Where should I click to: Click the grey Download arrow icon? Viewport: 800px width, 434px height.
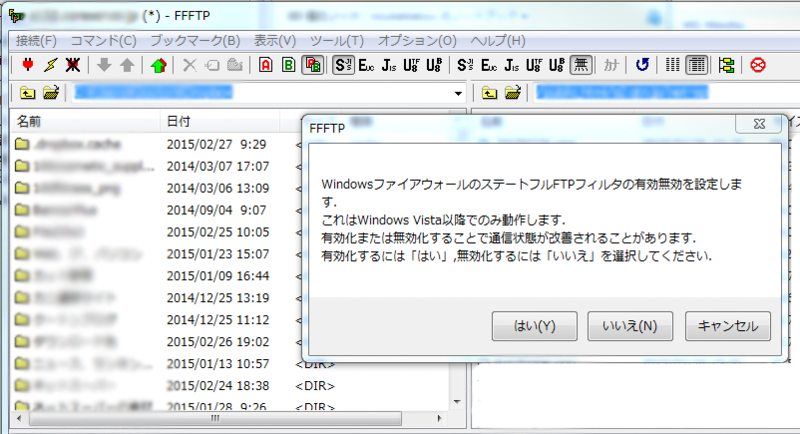coord(104,65)
